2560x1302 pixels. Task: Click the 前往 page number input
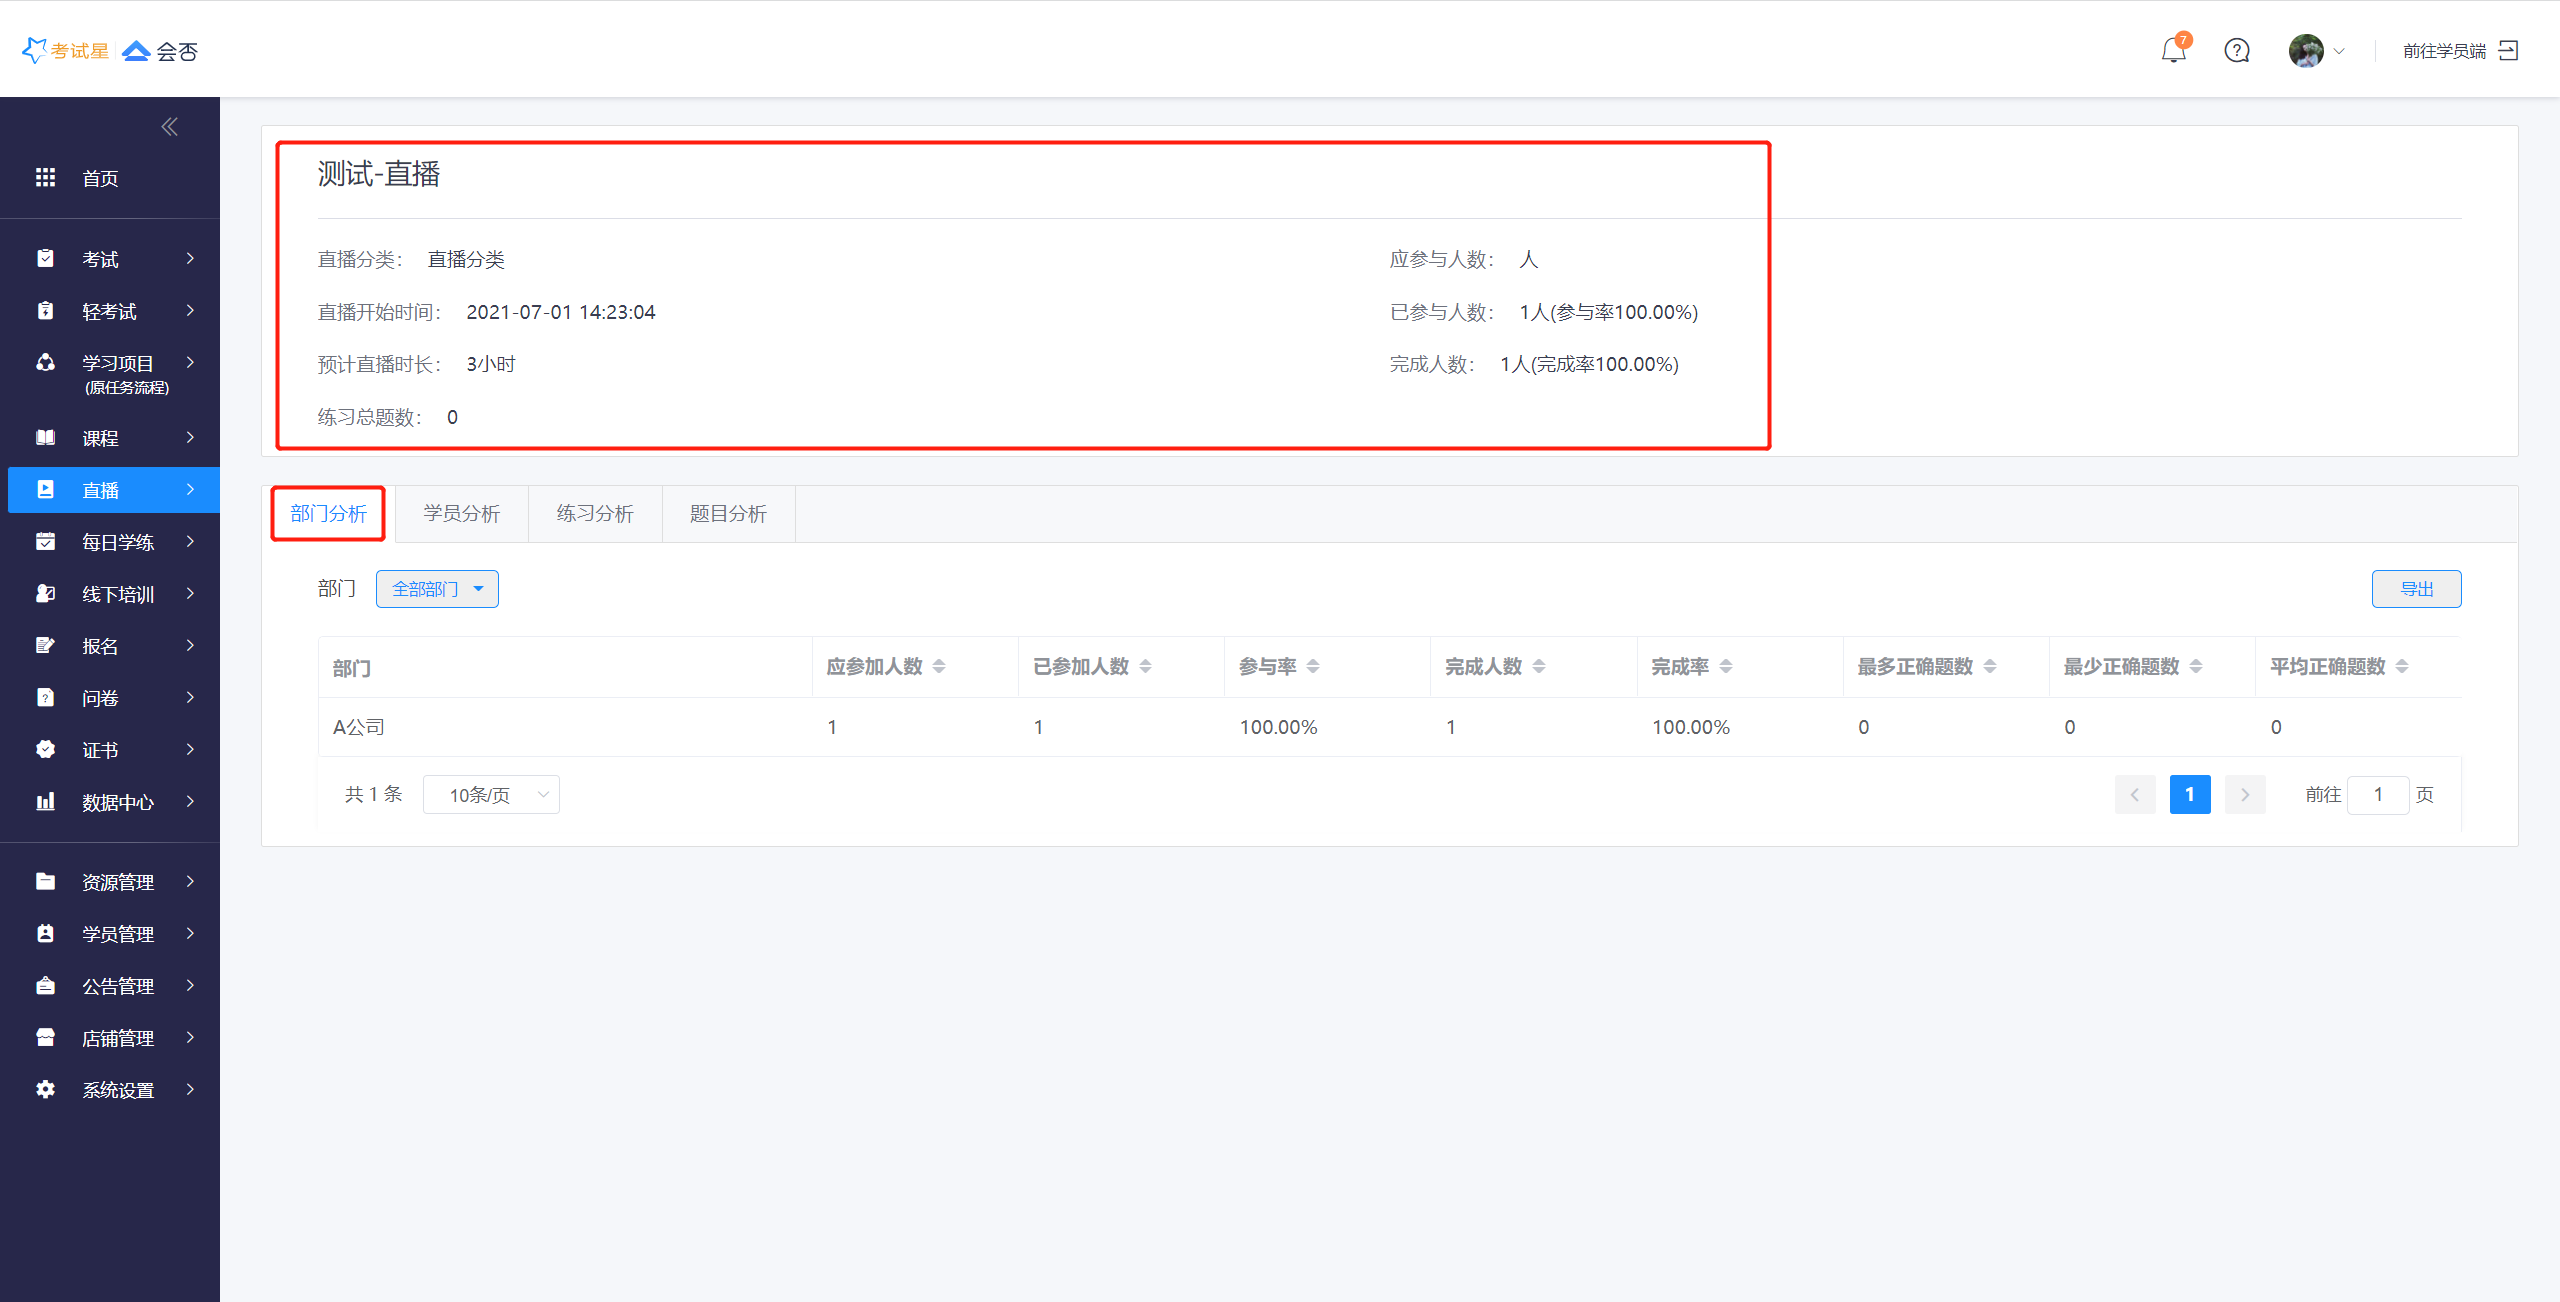[2378, 794]
